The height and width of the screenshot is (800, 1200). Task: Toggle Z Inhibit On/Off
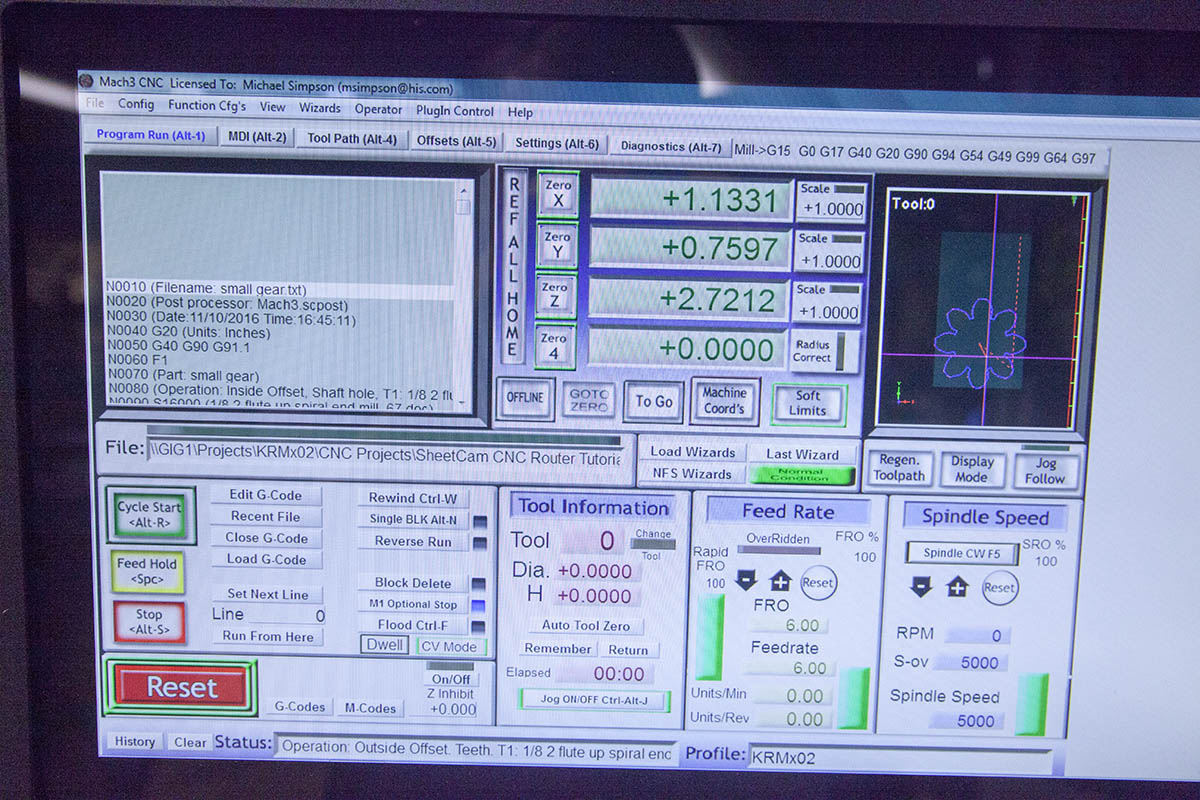coord(450,679)
